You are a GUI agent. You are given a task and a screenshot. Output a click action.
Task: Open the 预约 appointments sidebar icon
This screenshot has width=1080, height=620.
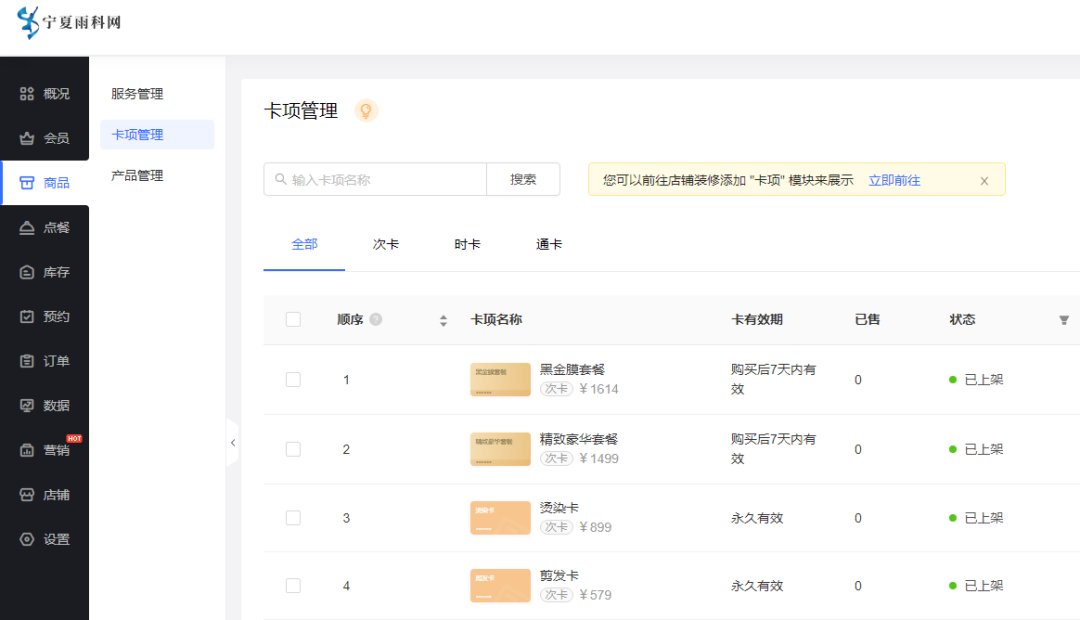(x=27, y=316)
